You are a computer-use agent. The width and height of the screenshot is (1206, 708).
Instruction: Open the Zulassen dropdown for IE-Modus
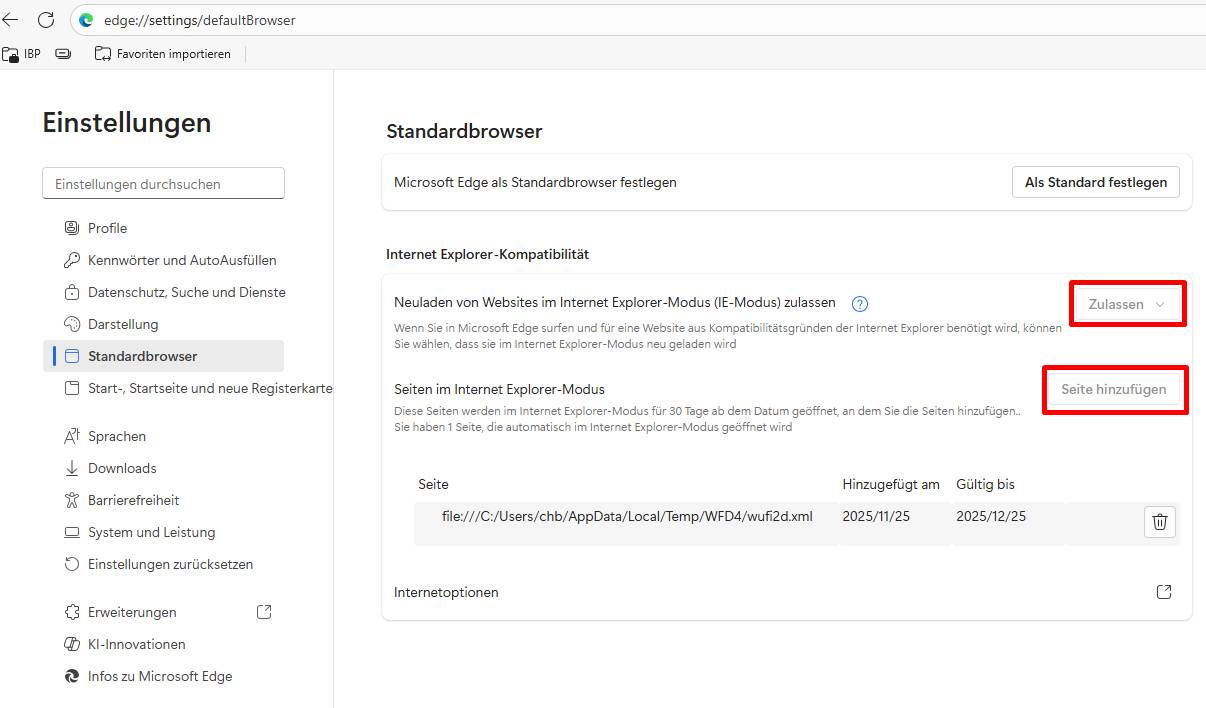point(1127,303)
